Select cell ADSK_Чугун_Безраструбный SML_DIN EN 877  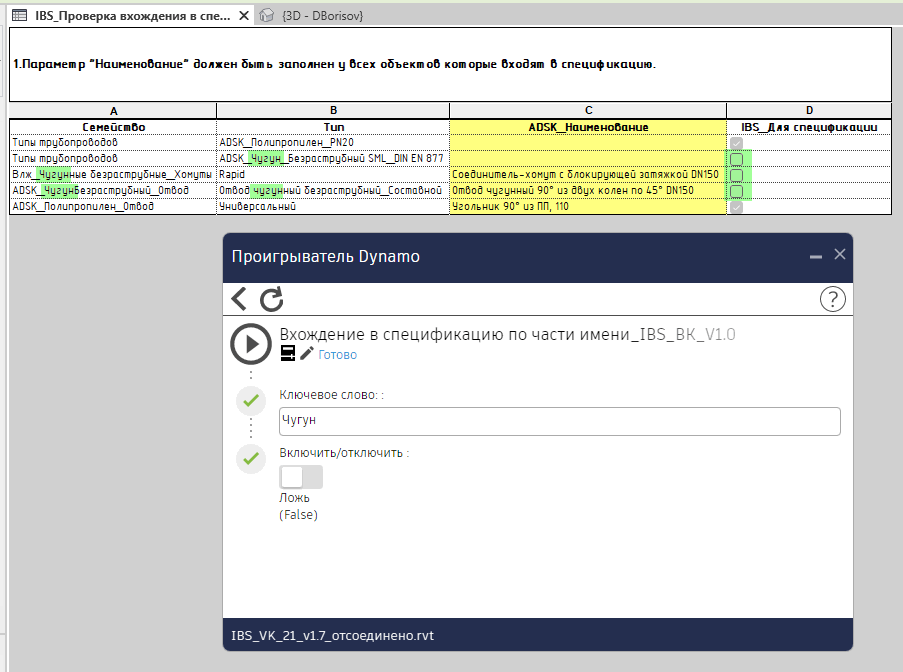click(x=333, y=159)
